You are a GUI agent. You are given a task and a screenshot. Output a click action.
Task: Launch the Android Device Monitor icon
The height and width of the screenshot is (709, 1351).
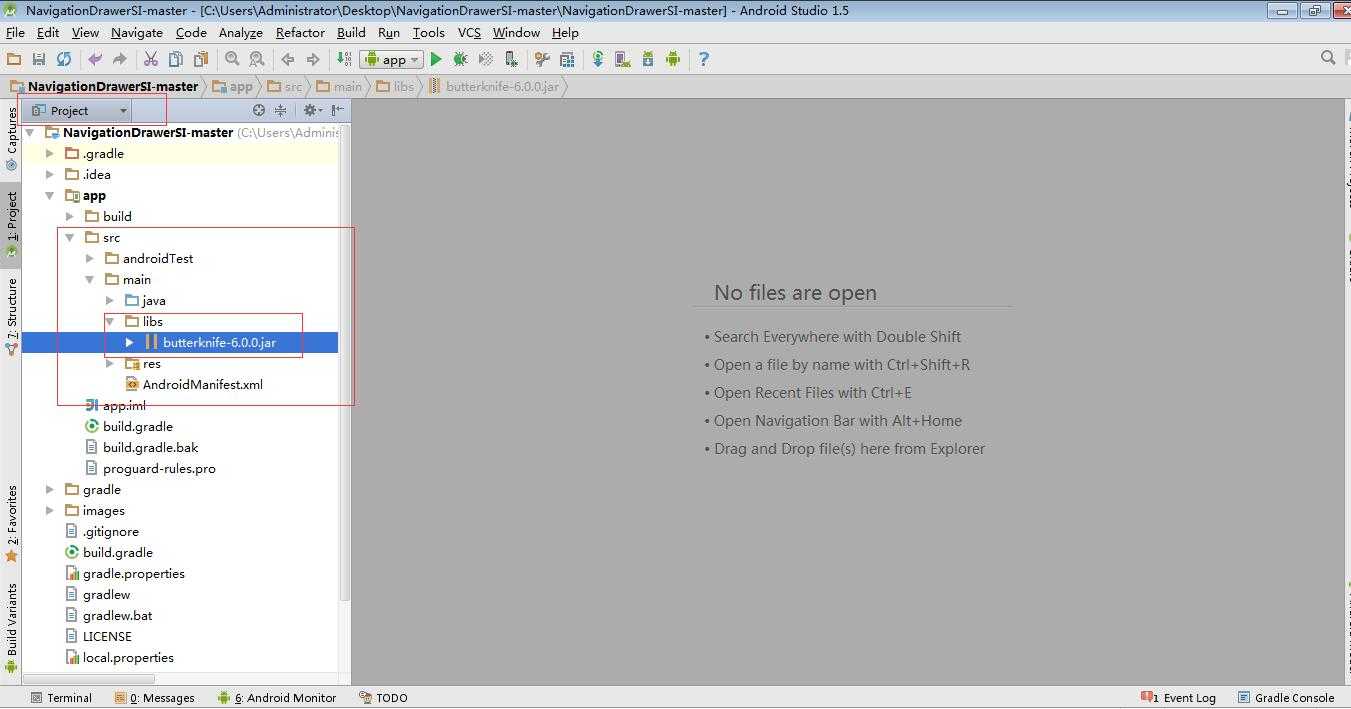click(673, 59)
